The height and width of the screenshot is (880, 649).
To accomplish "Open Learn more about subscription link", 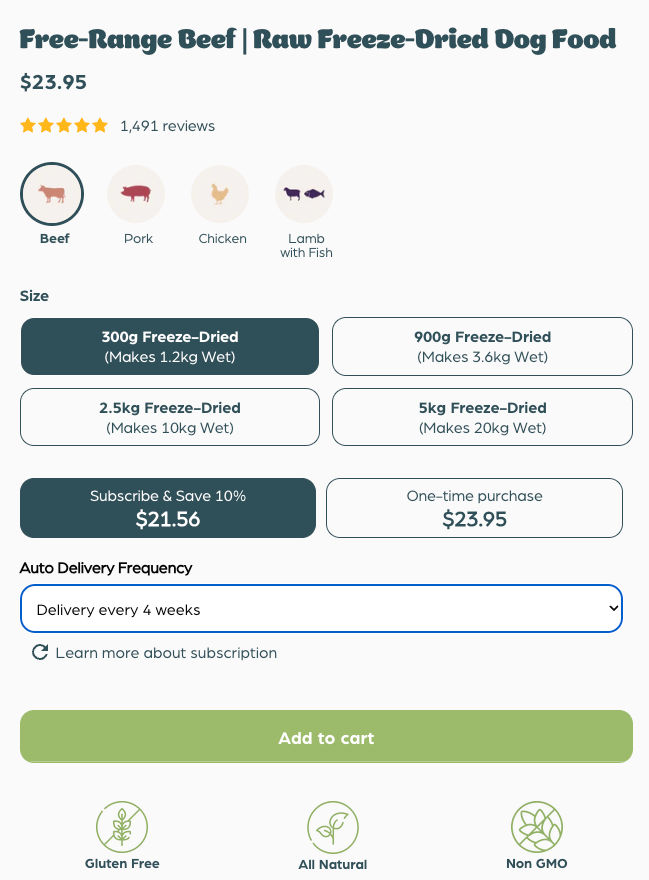I will click(166, 653).
